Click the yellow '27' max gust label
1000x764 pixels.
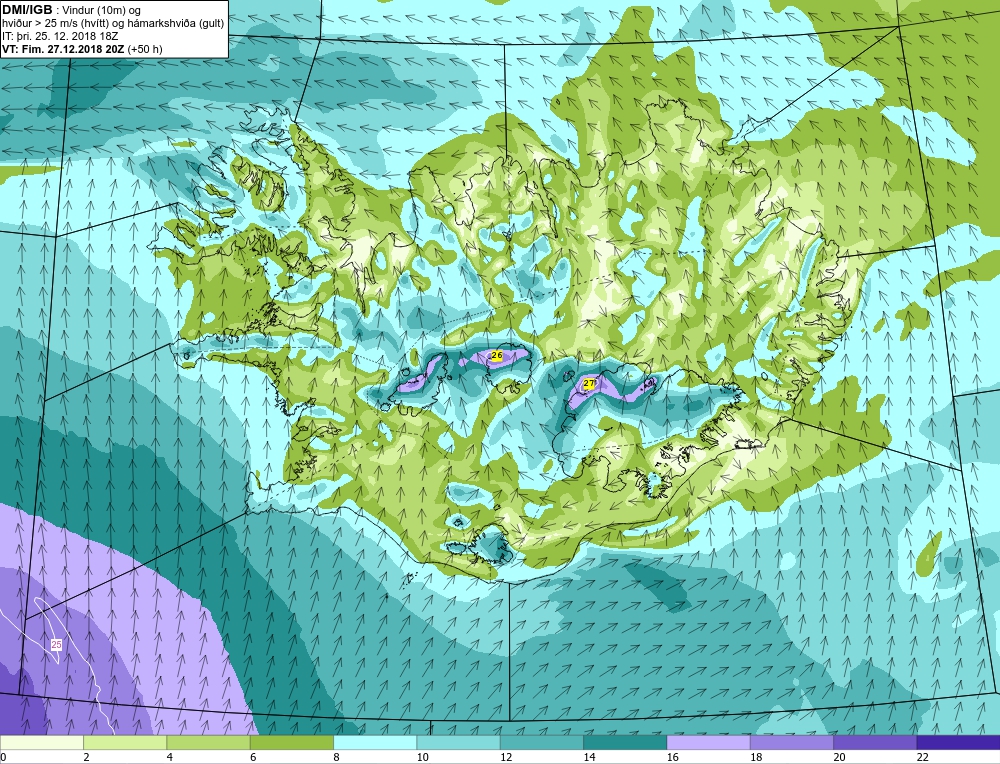(589, 383)
